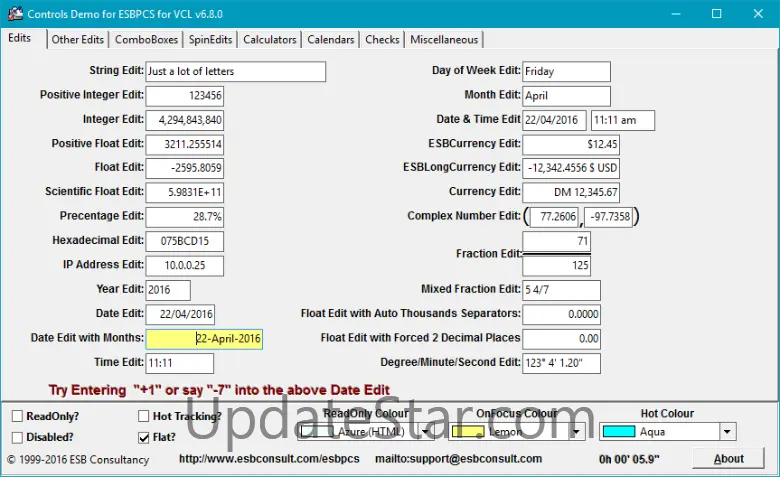Click the Lemon colour swatch
The width and height of the screenshot is (780, 477).
point(468,432)
